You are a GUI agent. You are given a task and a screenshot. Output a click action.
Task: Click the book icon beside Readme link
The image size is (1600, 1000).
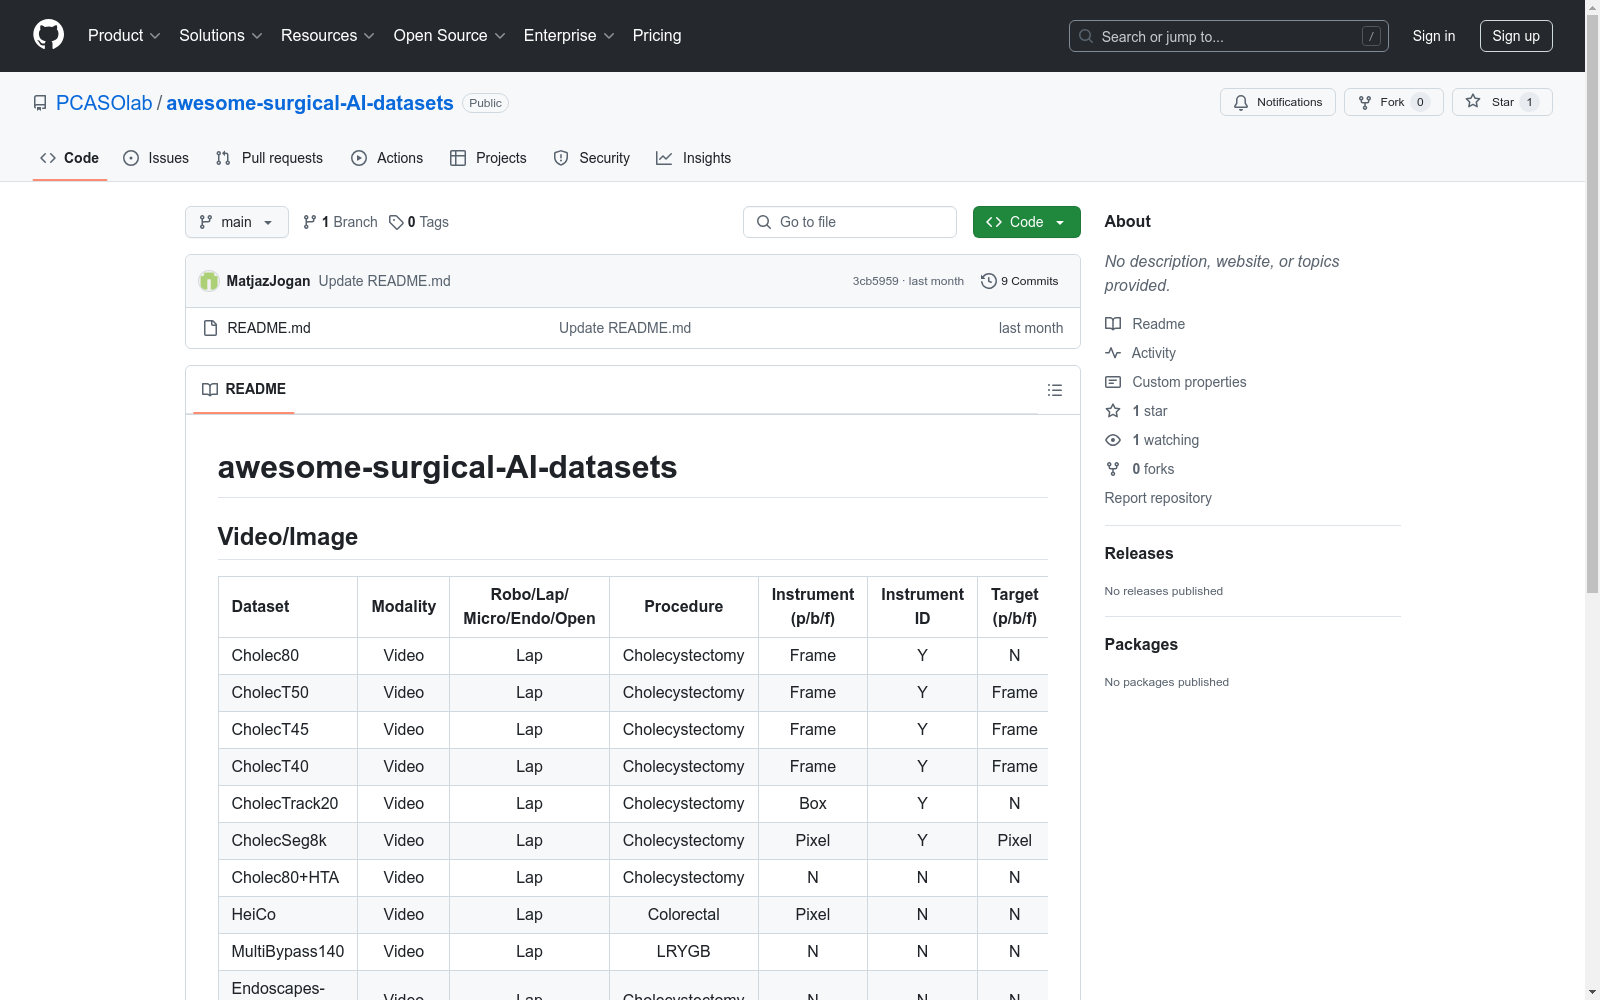(x=1113, y=324)
